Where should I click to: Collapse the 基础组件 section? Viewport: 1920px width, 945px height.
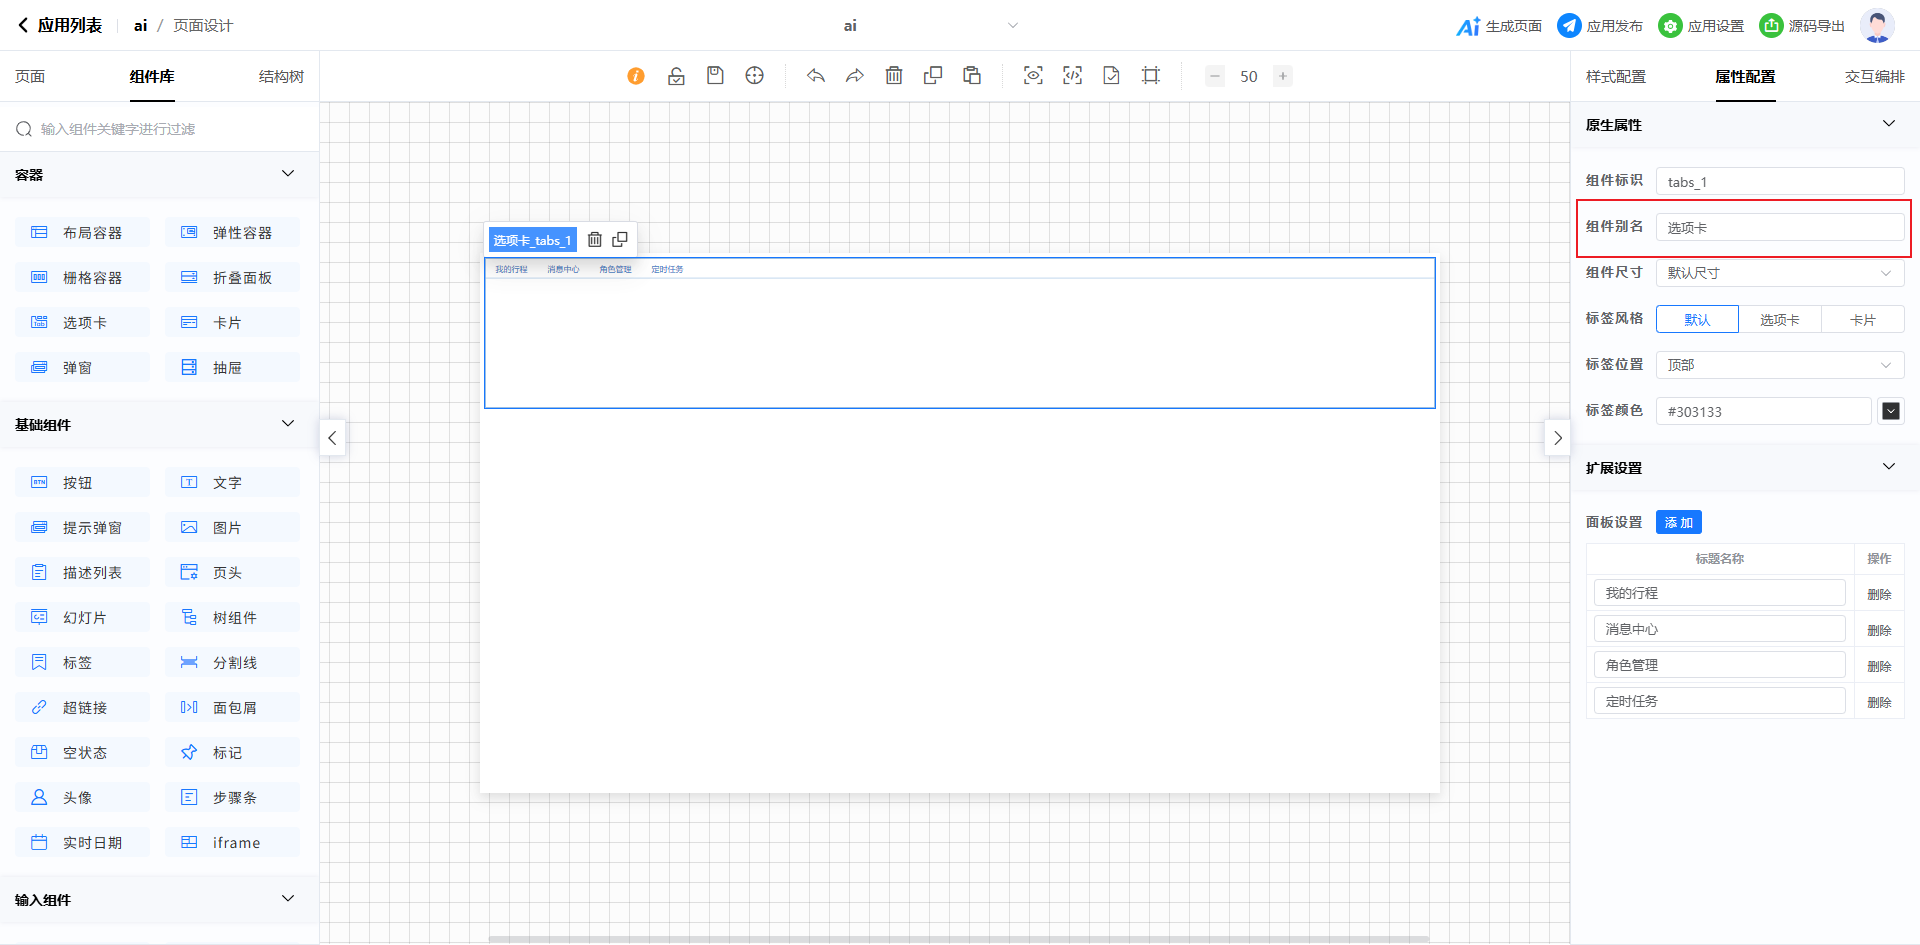click(x=288, y=424)
